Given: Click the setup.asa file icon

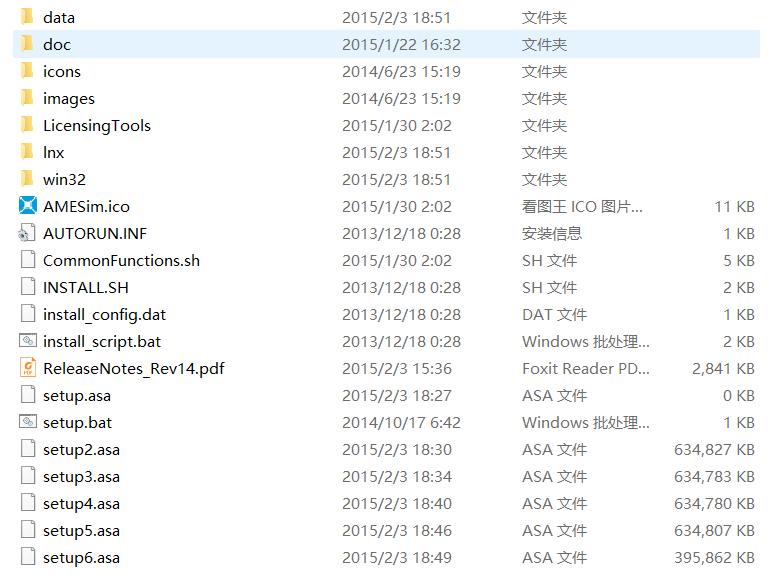Looking at the screenshot, I should coord(28,394).
